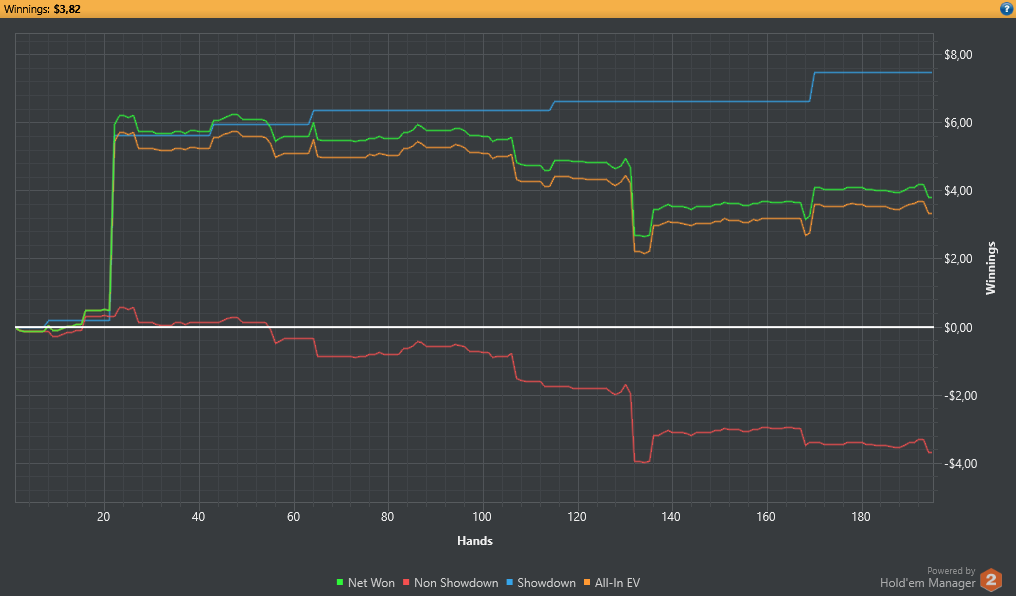Toggle the Non Showdown legend label
Screen dimensions: 1016x596
pos(456,583)
